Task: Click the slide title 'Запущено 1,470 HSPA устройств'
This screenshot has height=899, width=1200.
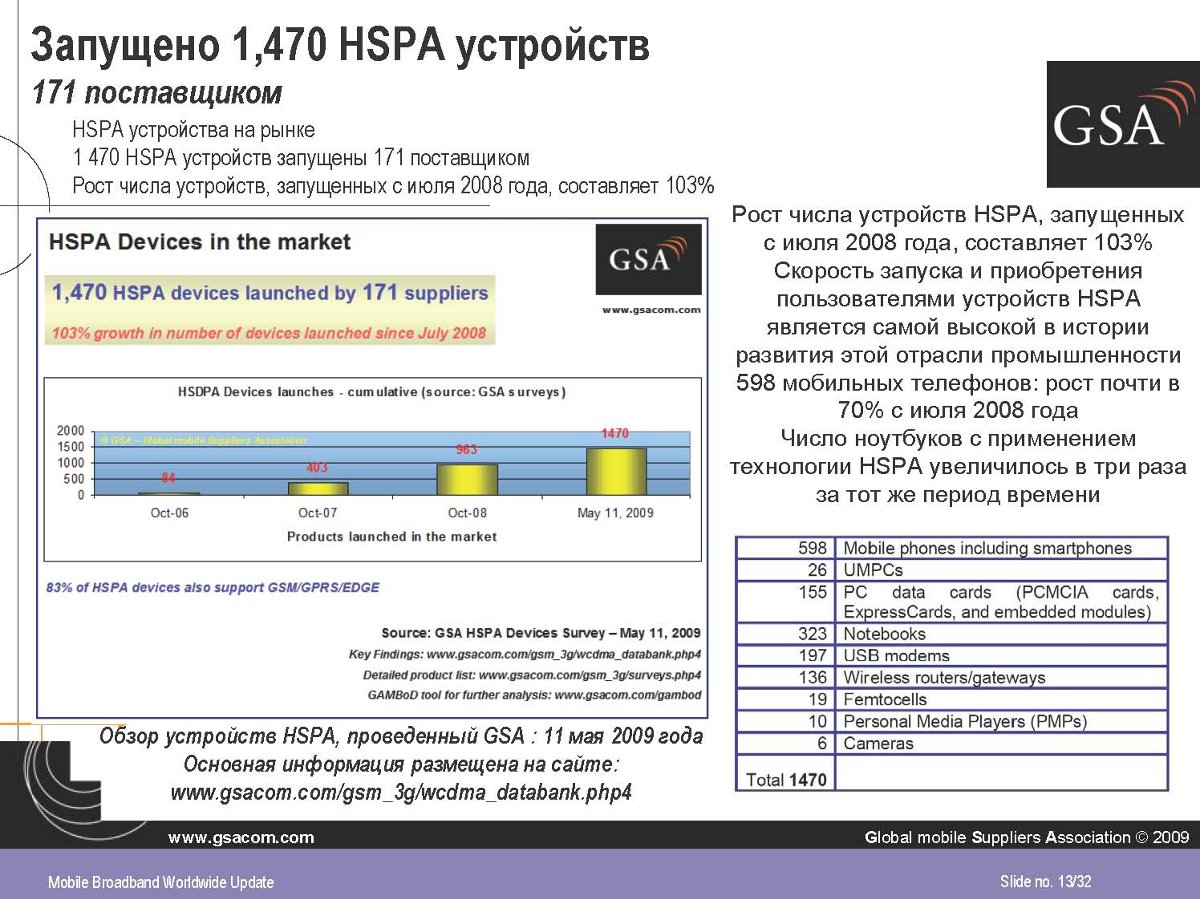Action: click(x=341, y=46)
